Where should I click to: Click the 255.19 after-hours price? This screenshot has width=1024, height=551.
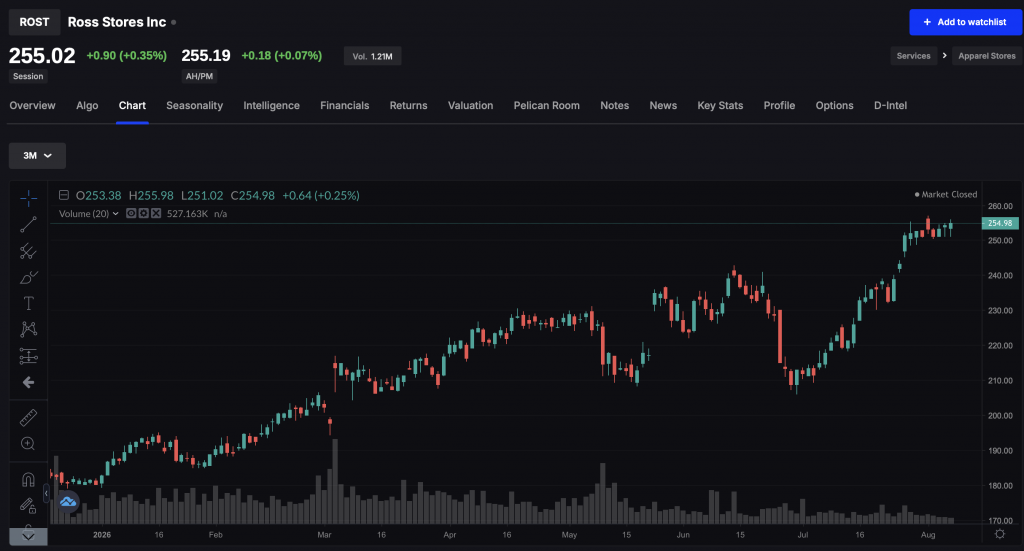(206, 55)
